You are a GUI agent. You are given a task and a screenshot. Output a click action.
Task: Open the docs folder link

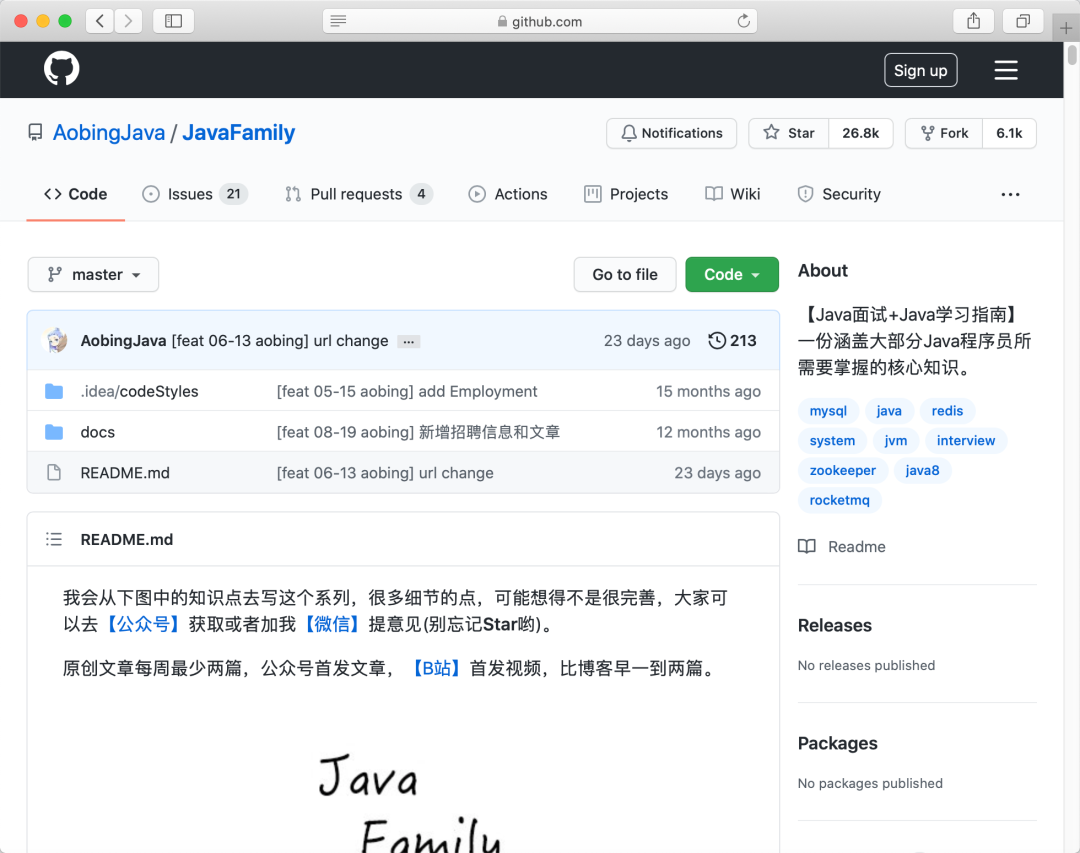click(98, 432)
